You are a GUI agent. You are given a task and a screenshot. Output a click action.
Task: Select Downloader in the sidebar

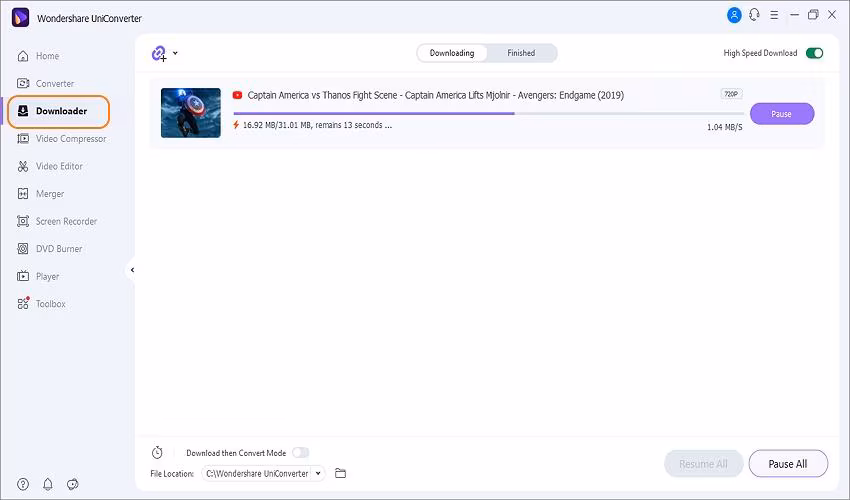(59, 111)
